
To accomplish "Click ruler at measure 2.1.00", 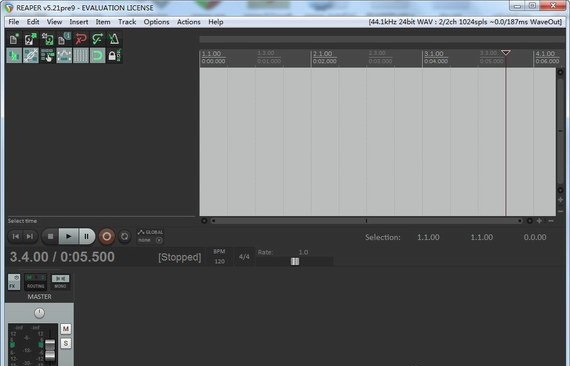I will (x=323, y=54).
